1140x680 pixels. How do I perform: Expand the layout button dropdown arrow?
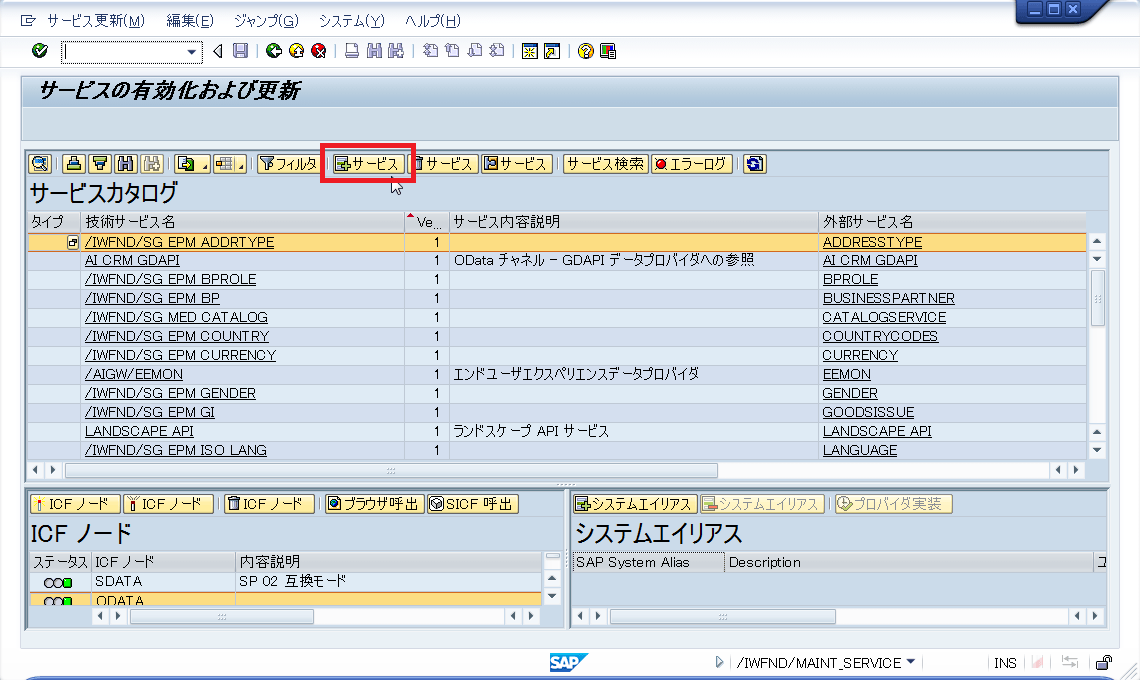pos(241,166)
